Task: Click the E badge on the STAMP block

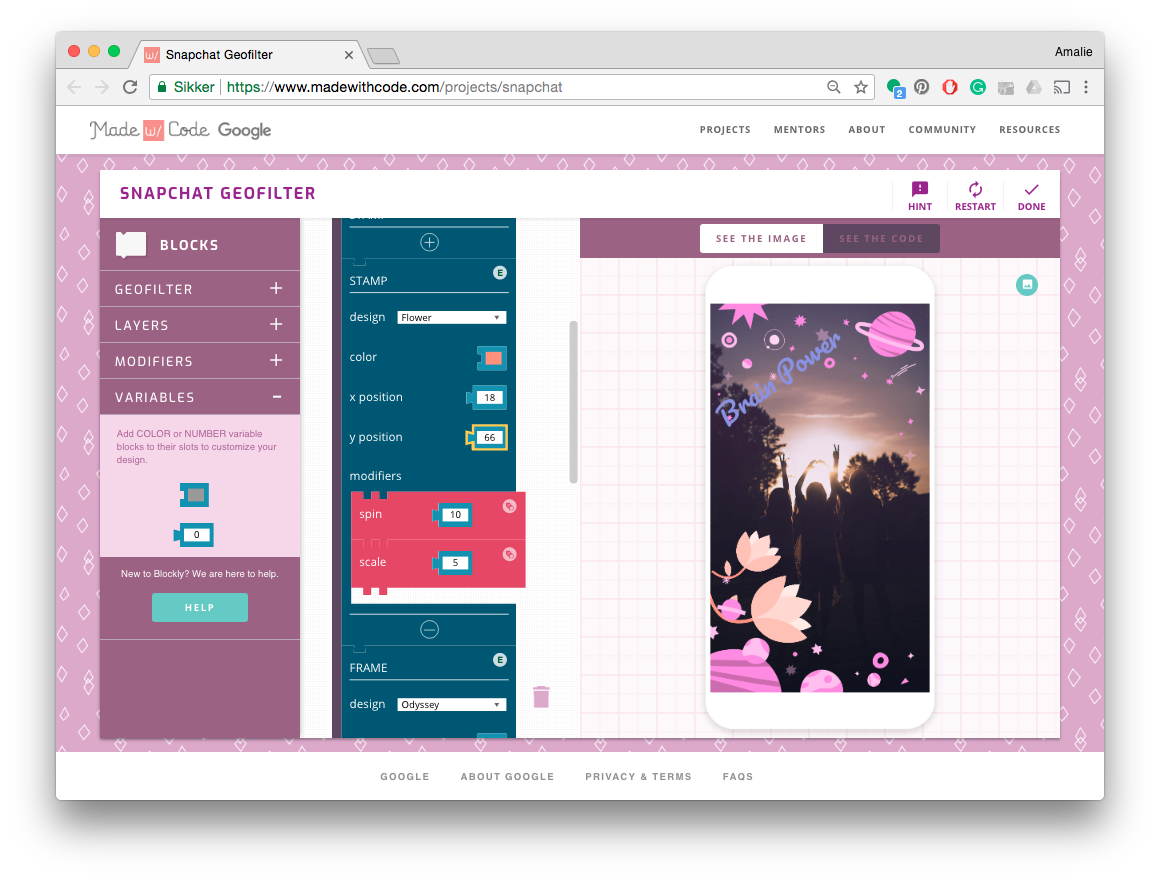Action: [x=500, y=273]
